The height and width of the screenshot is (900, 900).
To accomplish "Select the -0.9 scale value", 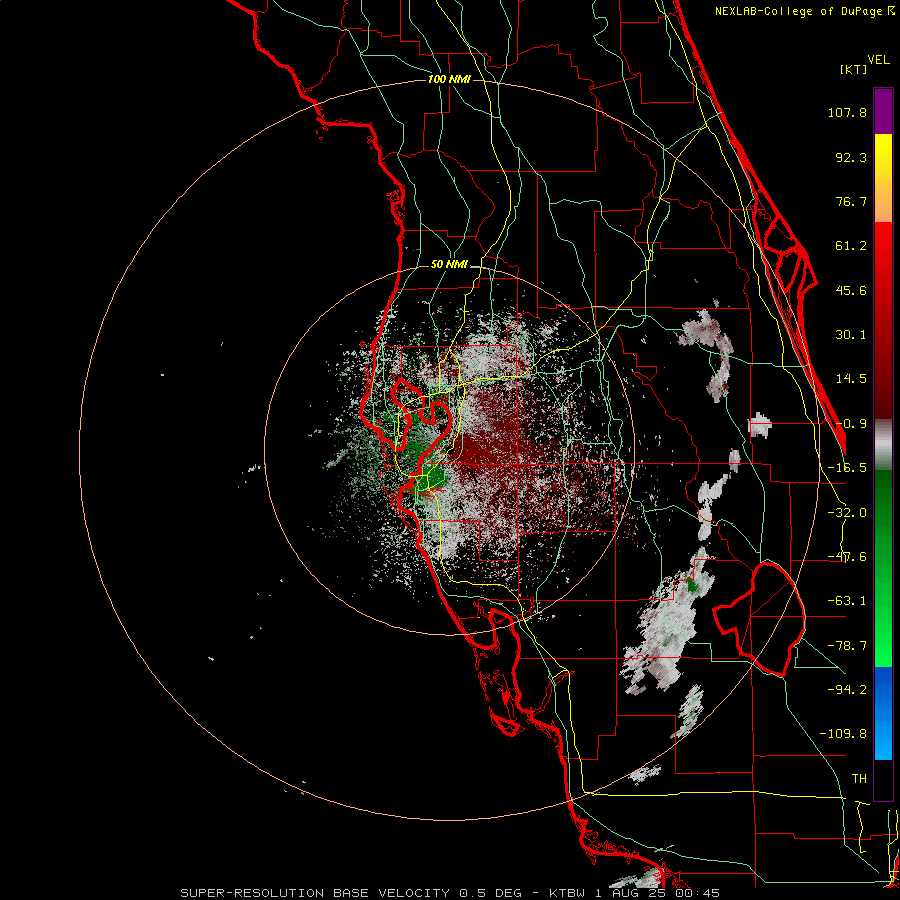I will pos(851,424).
